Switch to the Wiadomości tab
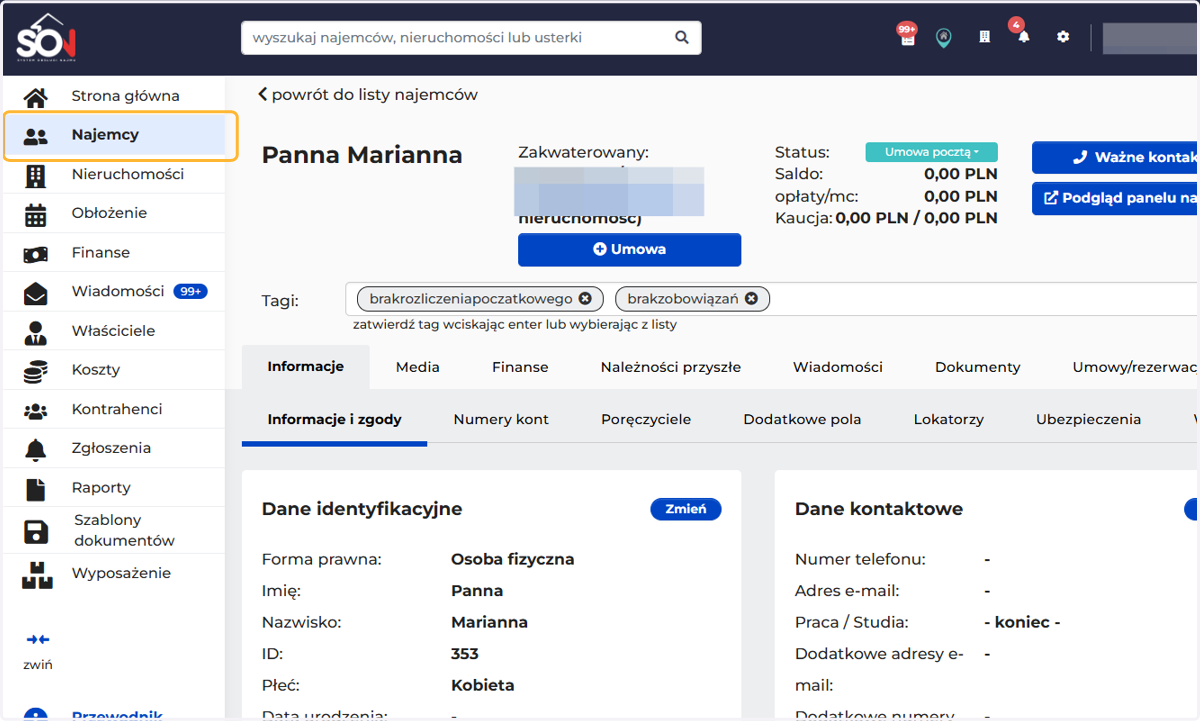Image resolution: width=1200 pixels, height=721 pixels. 838,367
